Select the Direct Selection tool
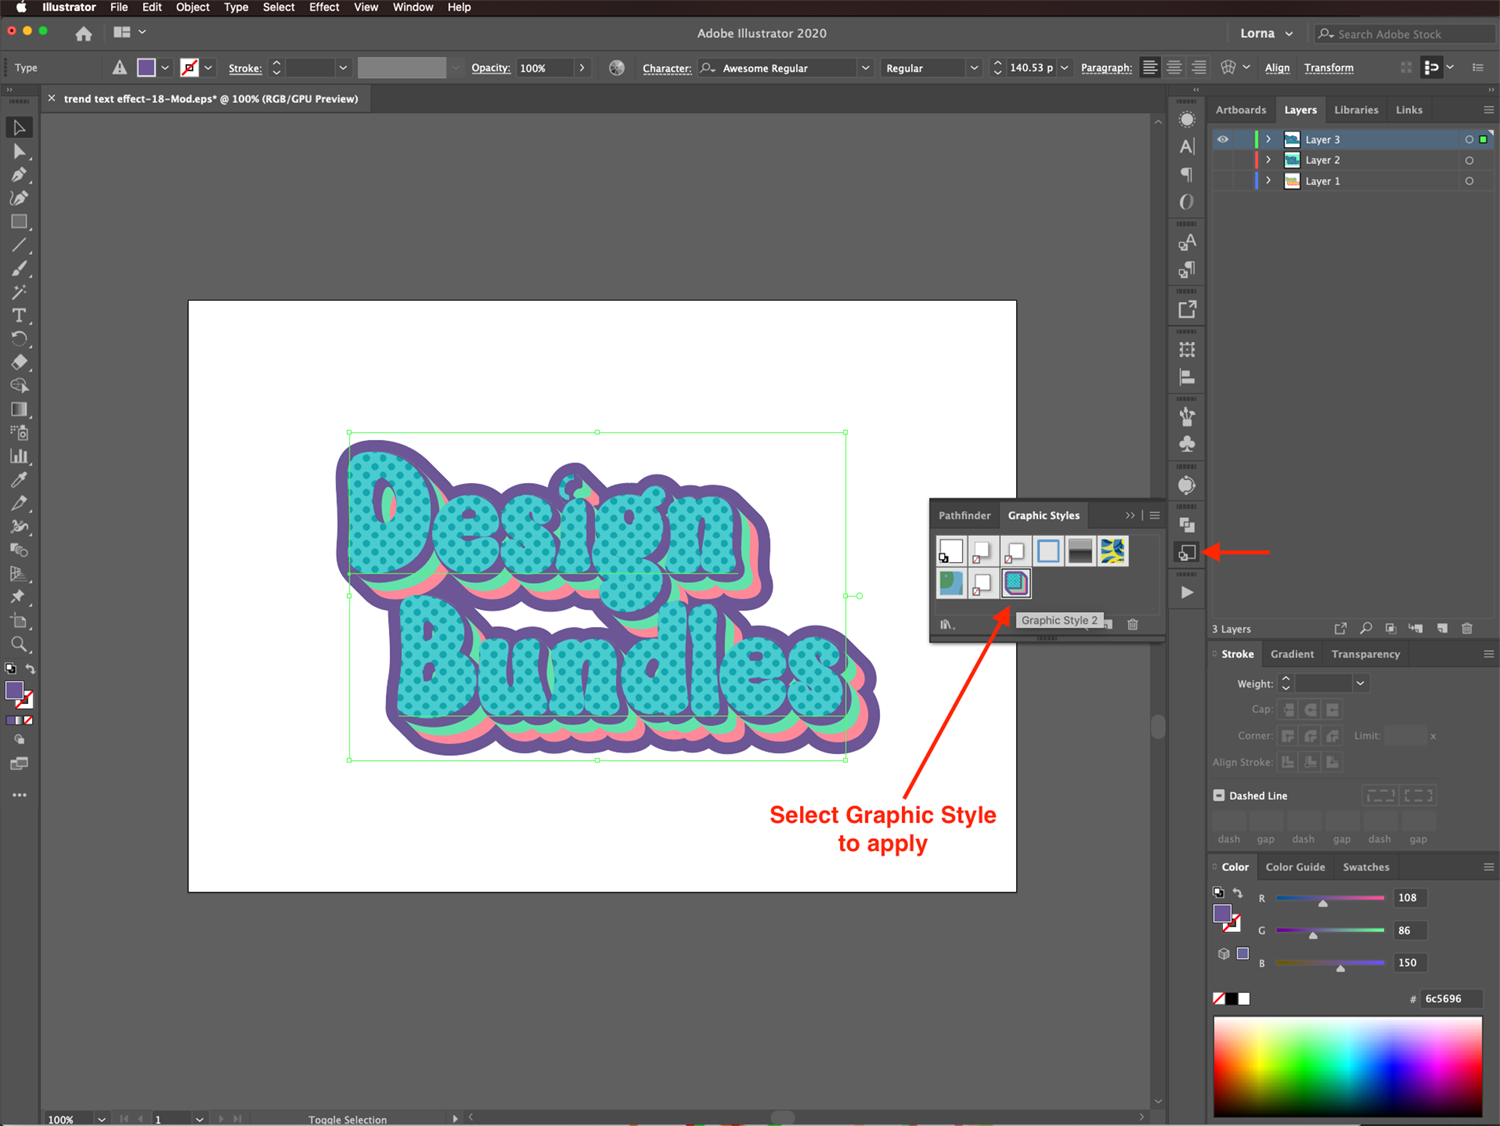The width and height of the screenshot is (1500, 1126). click(x=19, y=151)
